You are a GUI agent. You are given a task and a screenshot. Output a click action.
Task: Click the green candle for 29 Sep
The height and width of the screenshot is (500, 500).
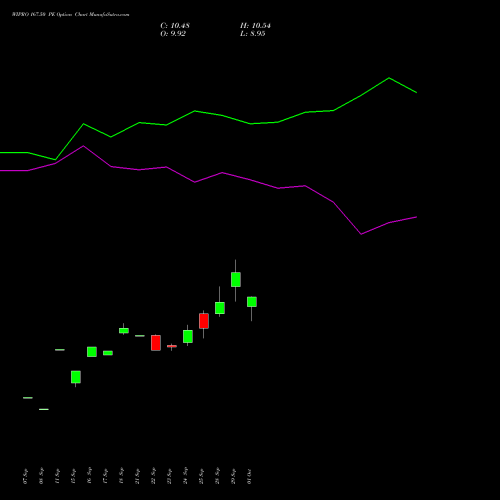click(236, 279)
